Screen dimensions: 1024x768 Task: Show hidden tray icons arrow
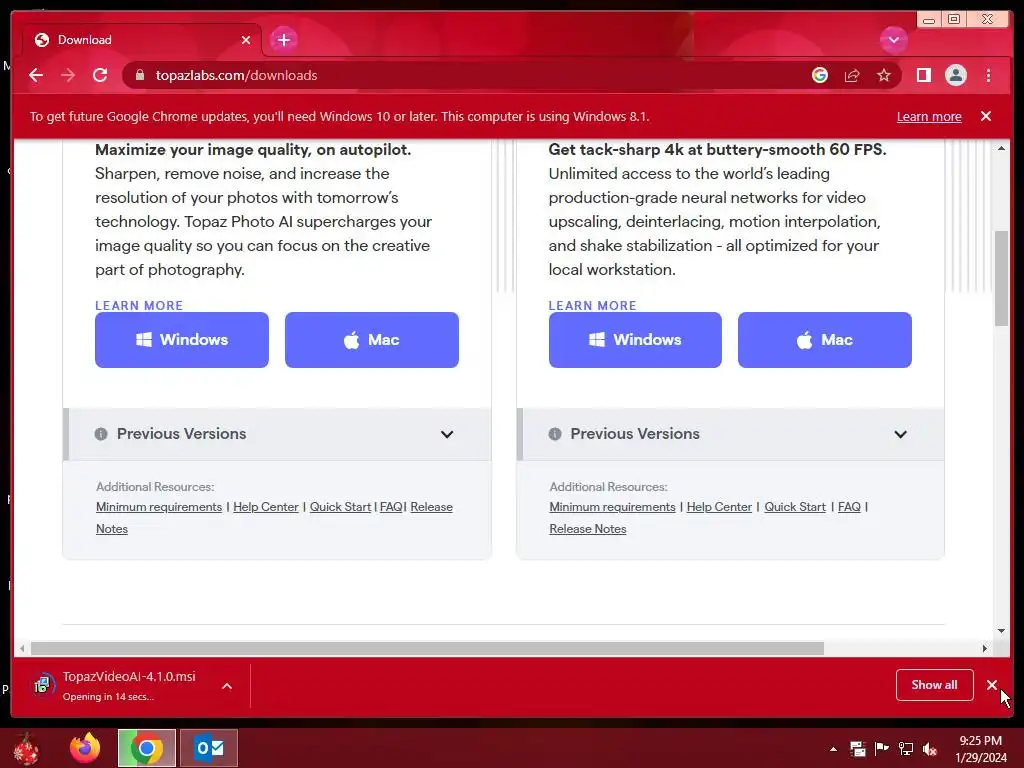tap(833, 749)
